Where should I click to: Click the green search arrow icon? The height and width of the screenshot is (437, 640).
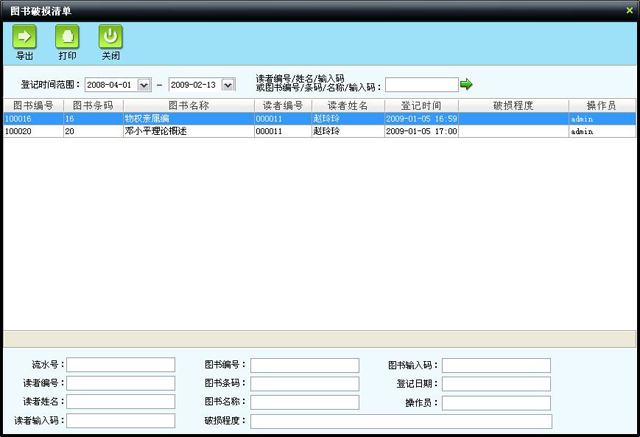click(466, 85)
